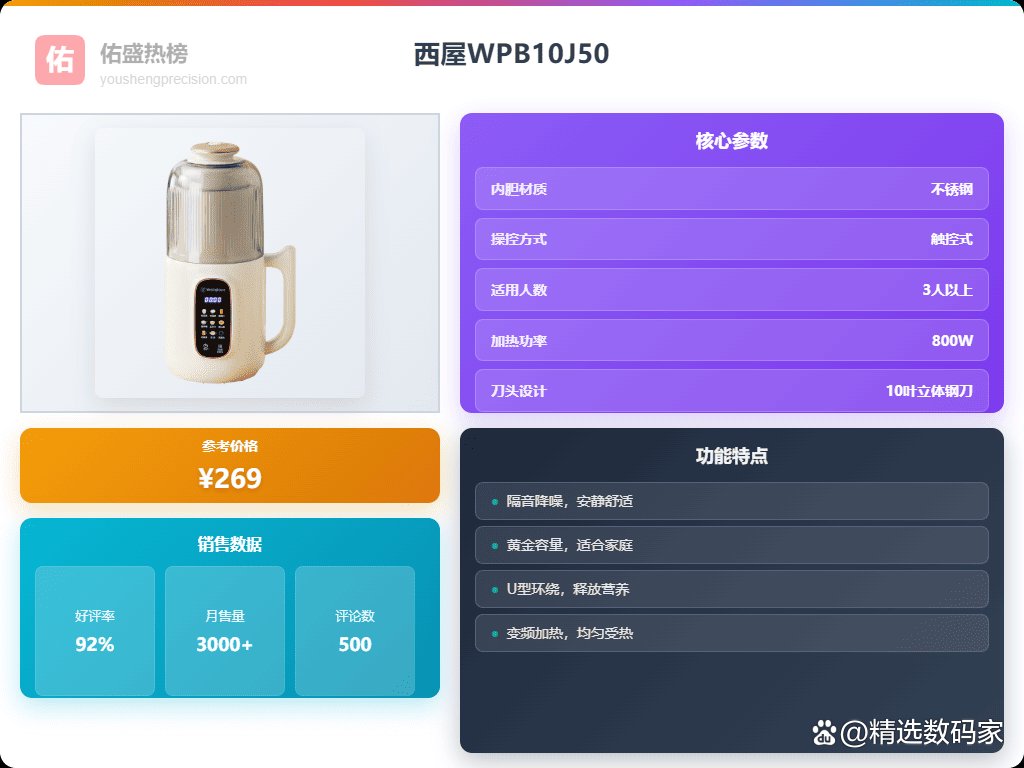Click the pink 佑 logo icon
Screen dimensions: 1024x768
pos(59,60)
